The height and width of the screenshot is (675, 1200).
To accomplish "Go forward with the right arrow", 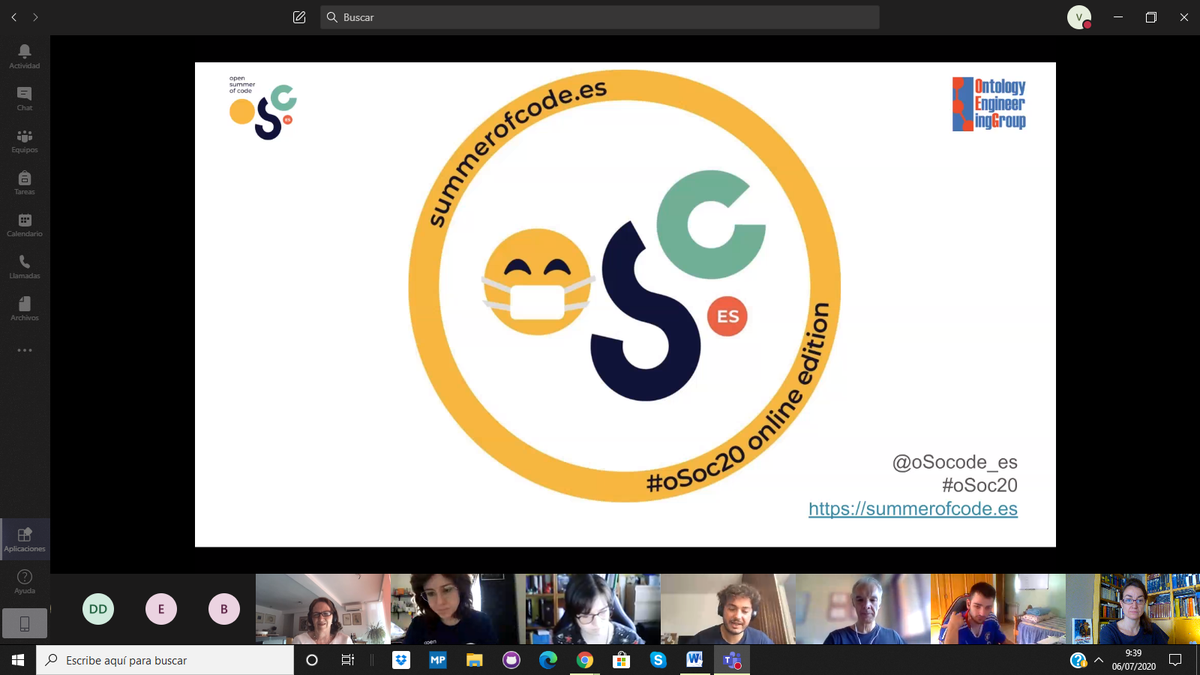I will [36, 17].
